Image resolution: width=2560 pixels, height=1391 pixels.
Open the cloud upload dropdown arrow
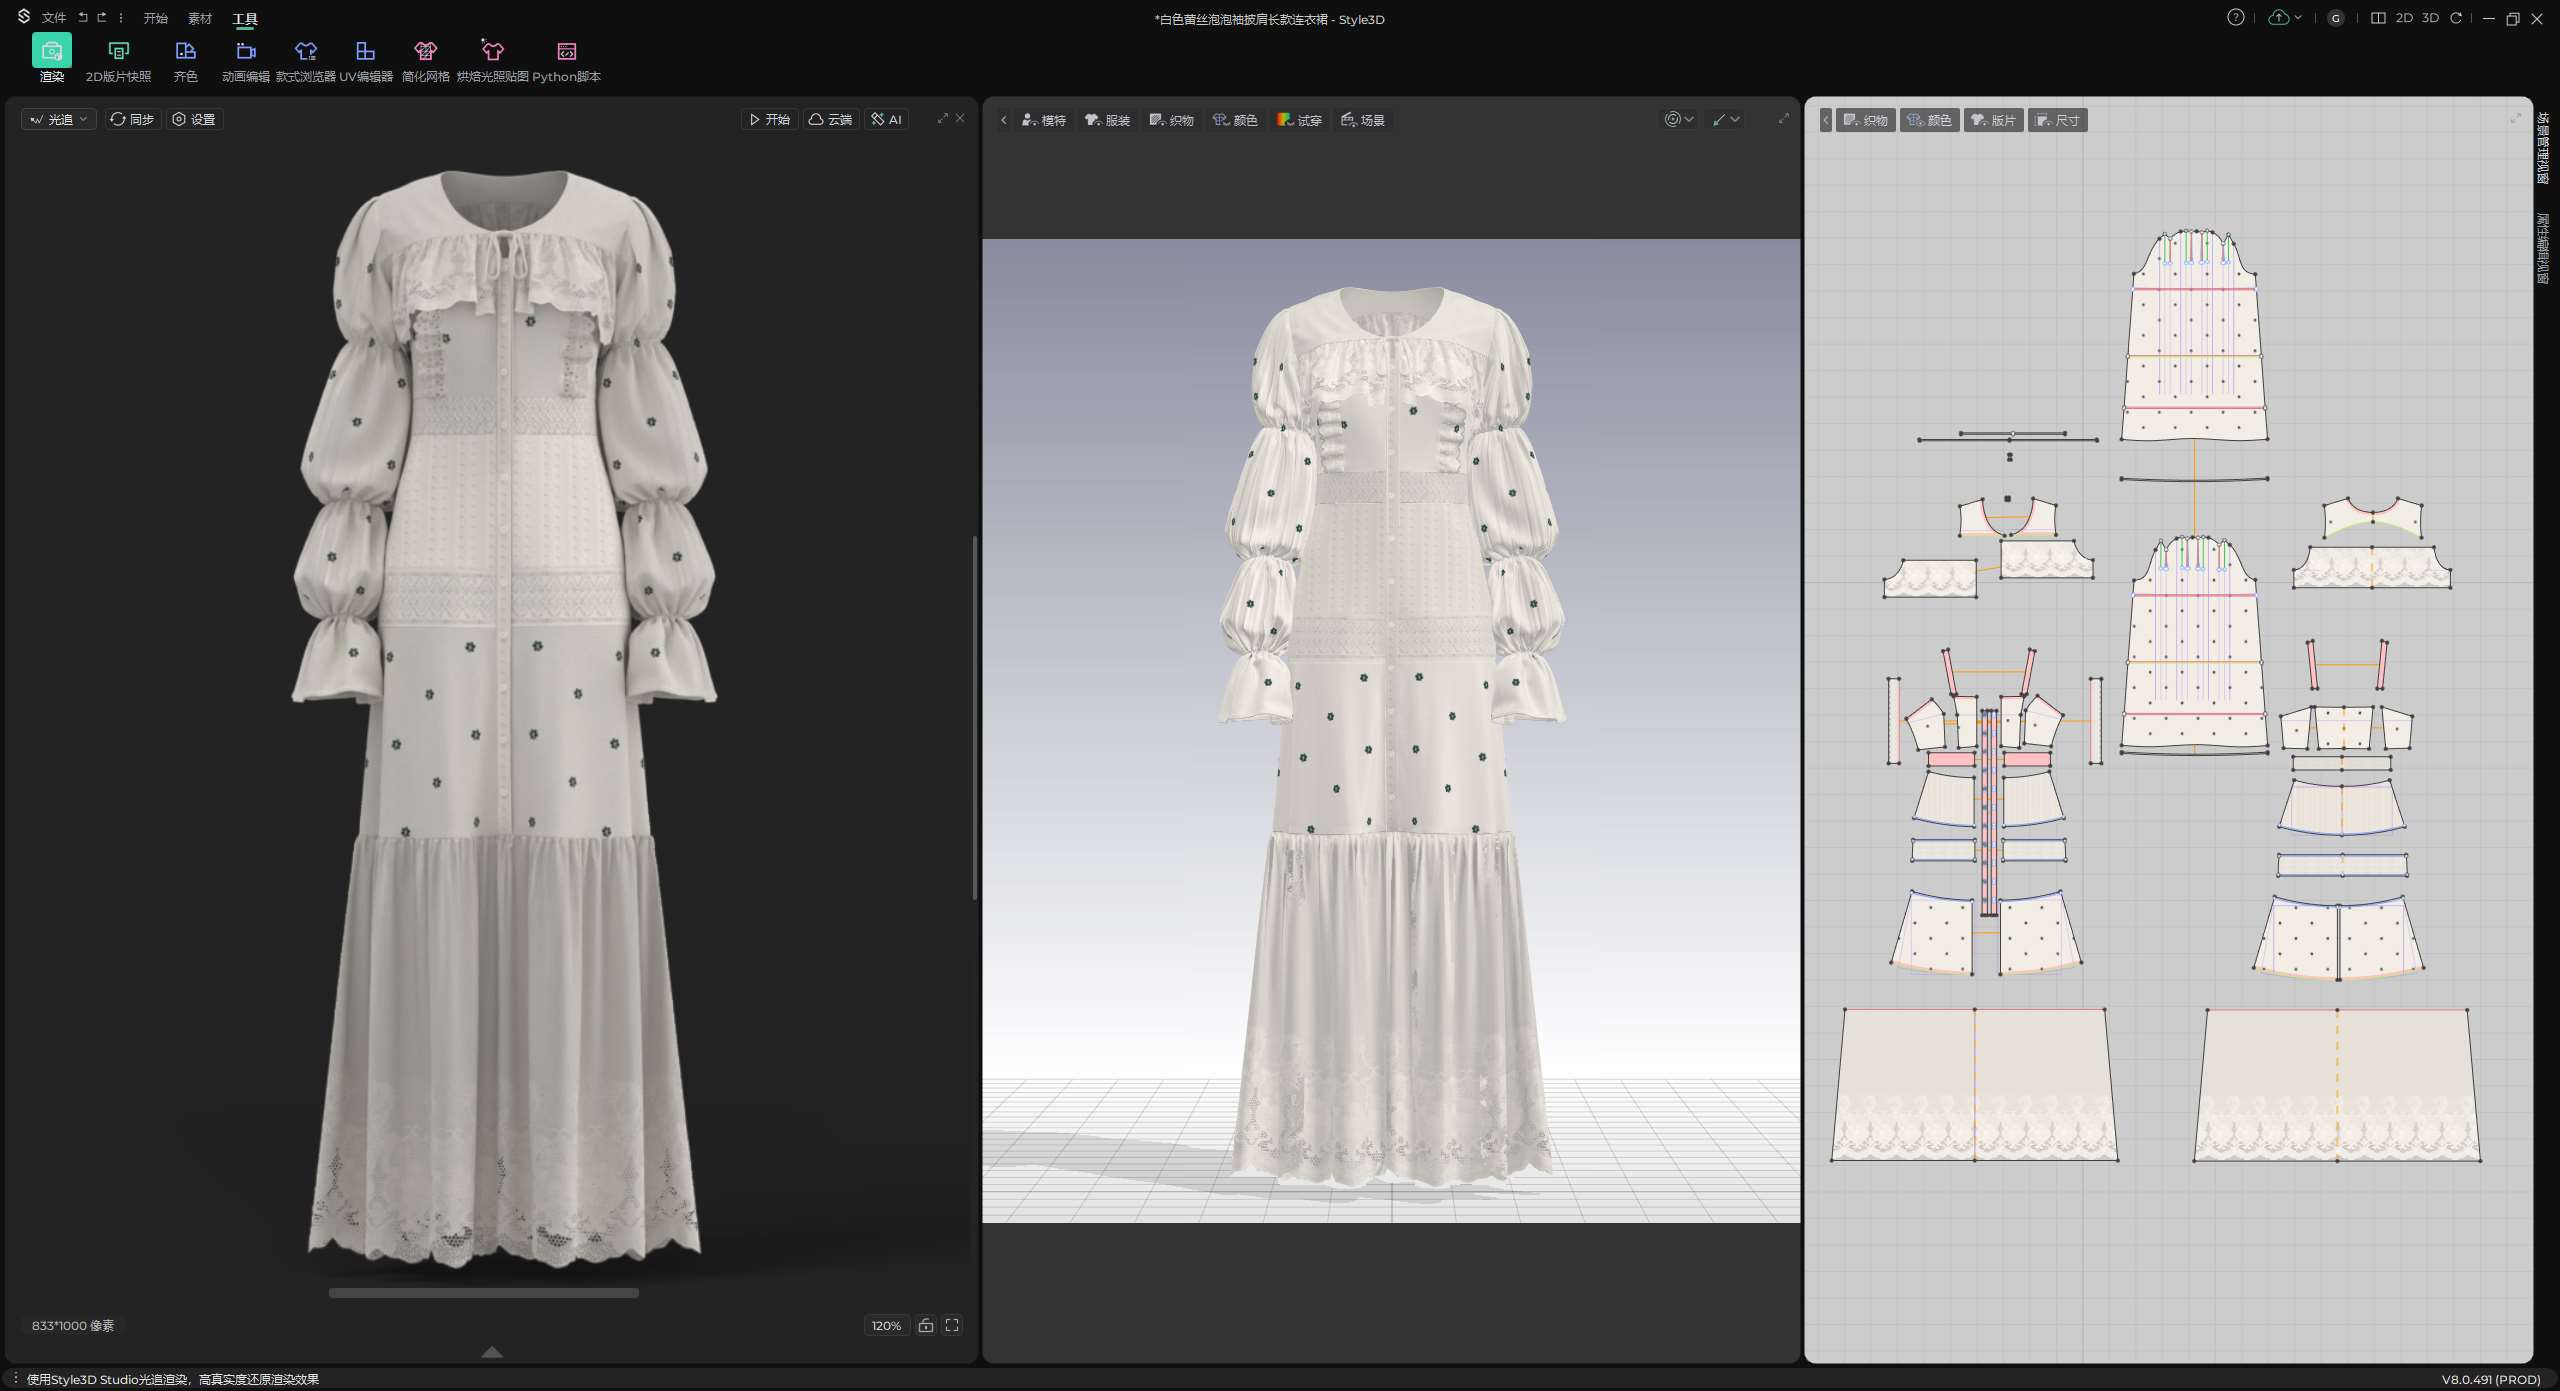pyautogui.click(x=2298, y=18)
